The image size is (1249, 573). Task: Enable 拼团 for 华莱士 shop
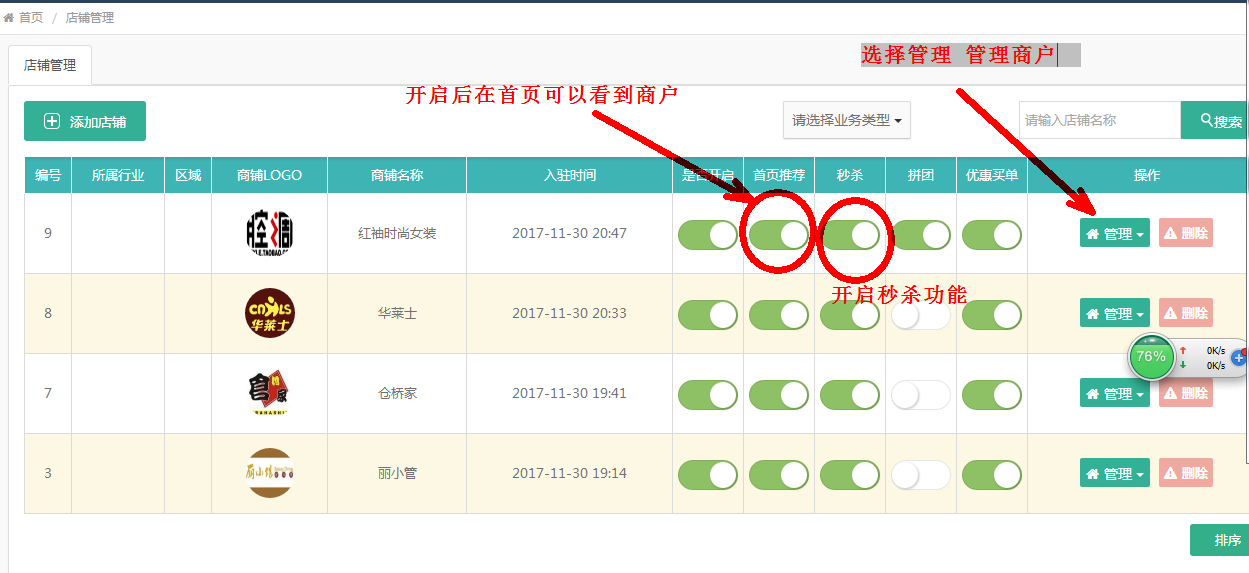click(920, 315)
